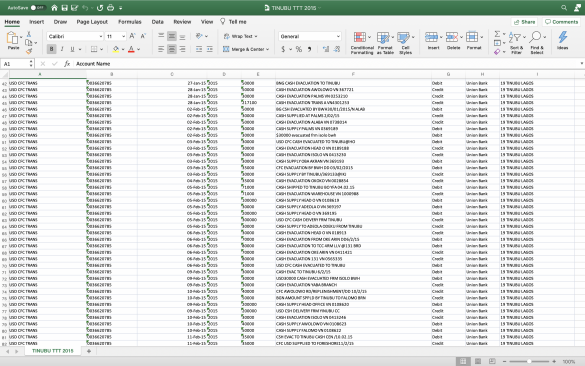
Task: Open the Format as Table gallery
Action: point(383,37)
